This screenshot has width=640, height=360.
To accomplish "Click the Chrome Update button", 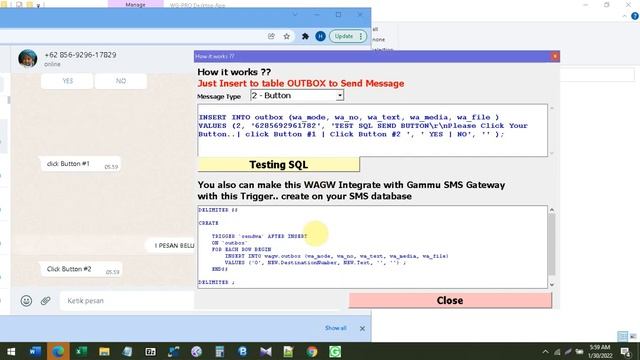I will coord(344,36).
